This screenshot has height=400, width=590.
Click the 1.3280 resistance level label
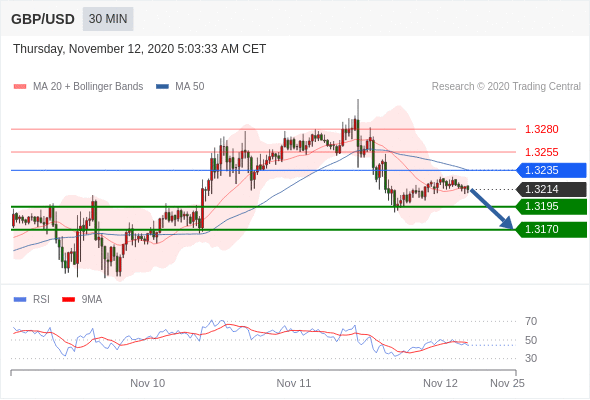click(x=542, y=129)
